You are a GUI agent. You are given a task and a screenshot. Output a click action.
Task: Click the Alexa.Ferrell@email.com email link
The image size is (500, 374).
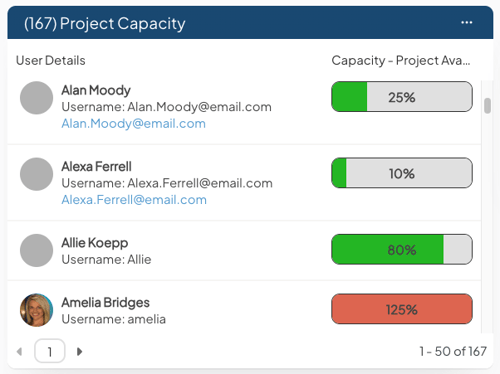click(x=134, y=200)
